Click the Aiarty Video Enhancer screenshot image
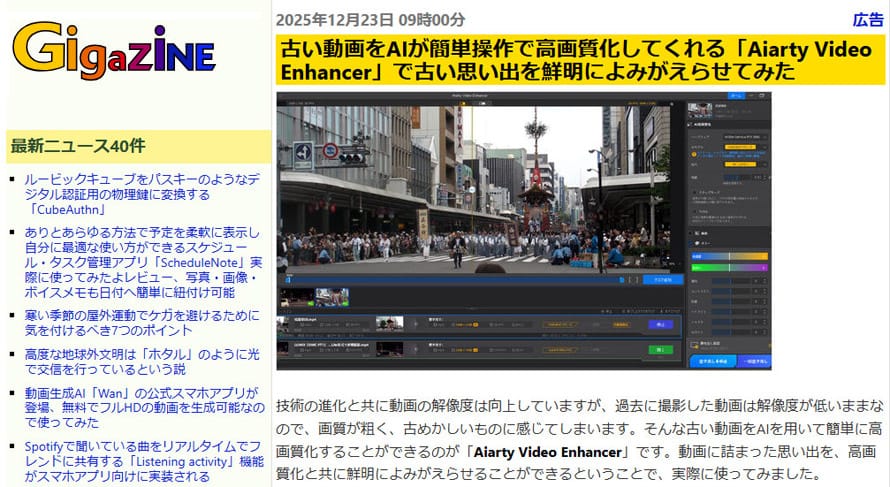This screenshot has height=487, width=890. tap(524, 231)
